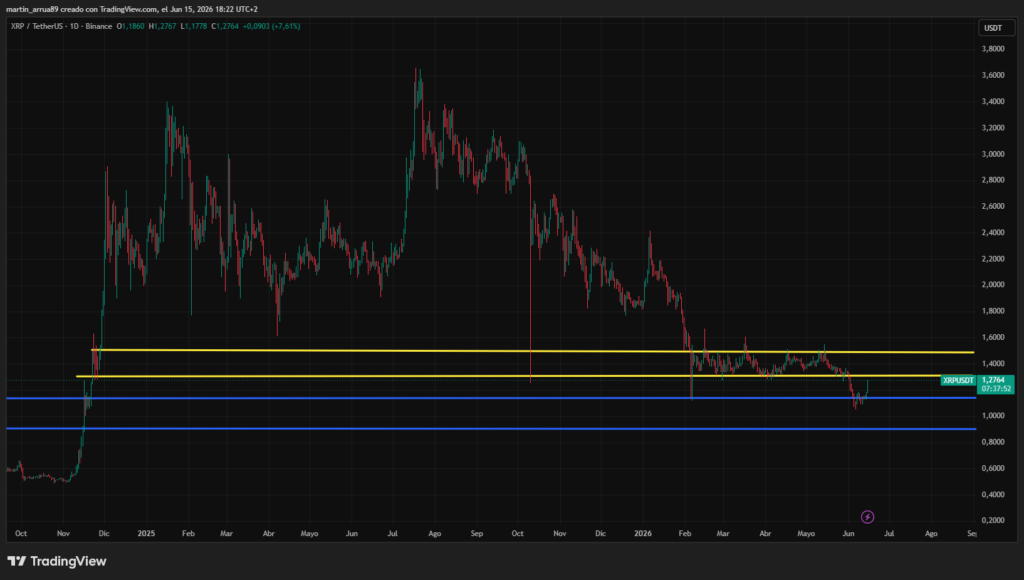Click the 2,8000 price axis label
The image size is (1024, 580).
click(993, 180)
